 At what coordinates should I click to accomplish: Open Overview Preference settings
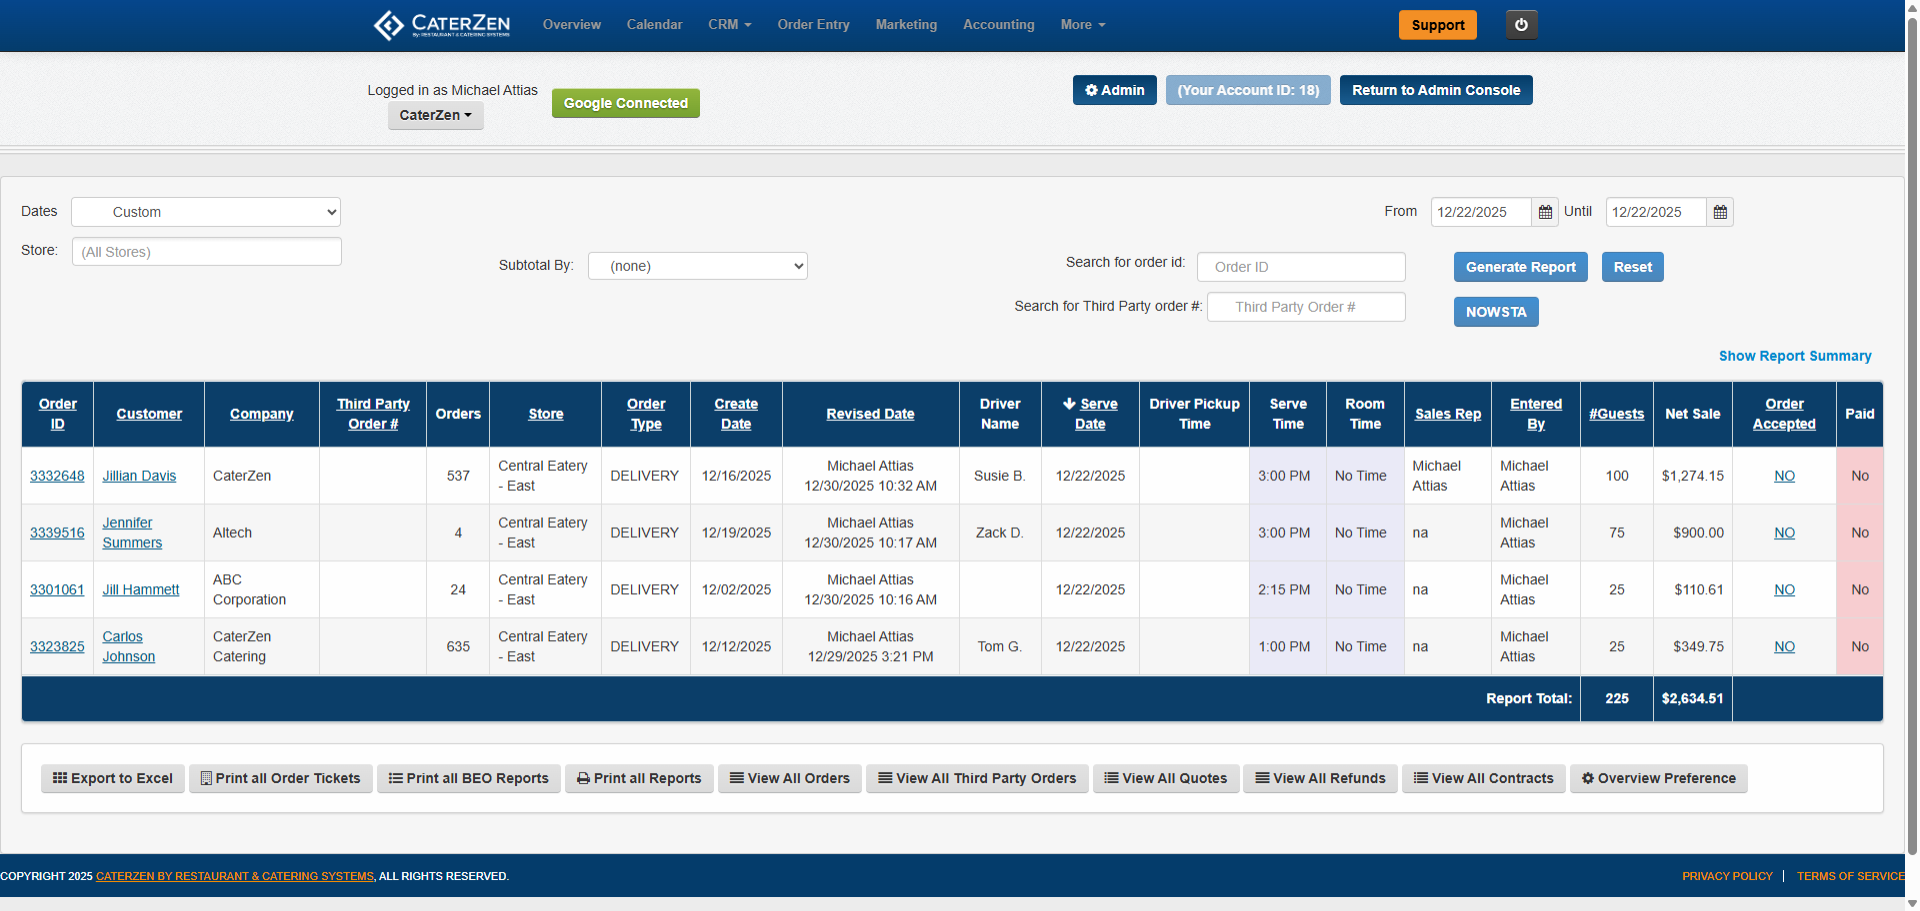(x=1658, y=778)
